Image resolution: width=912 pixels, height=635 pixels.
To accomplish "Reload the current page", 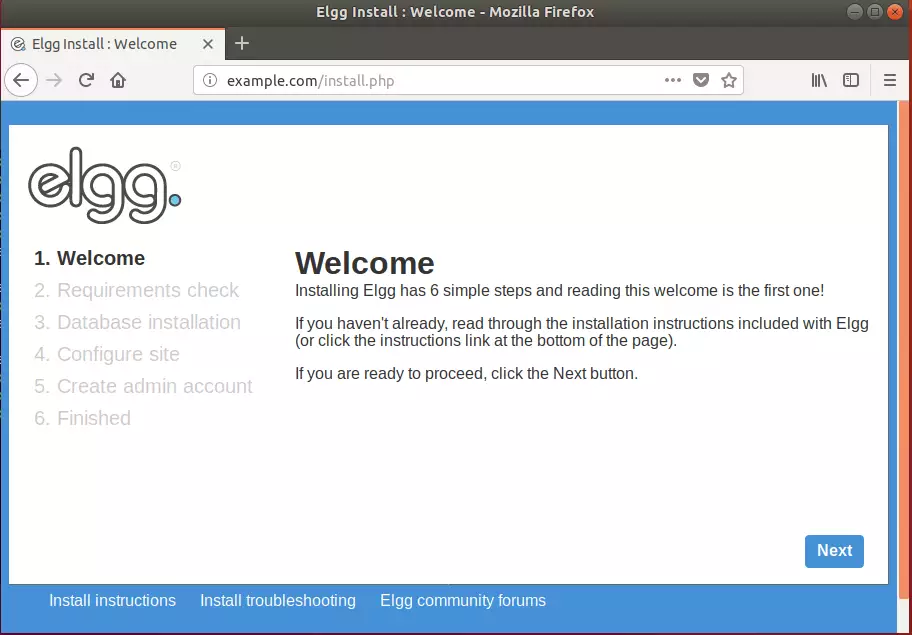I will (x=86, y=80).
